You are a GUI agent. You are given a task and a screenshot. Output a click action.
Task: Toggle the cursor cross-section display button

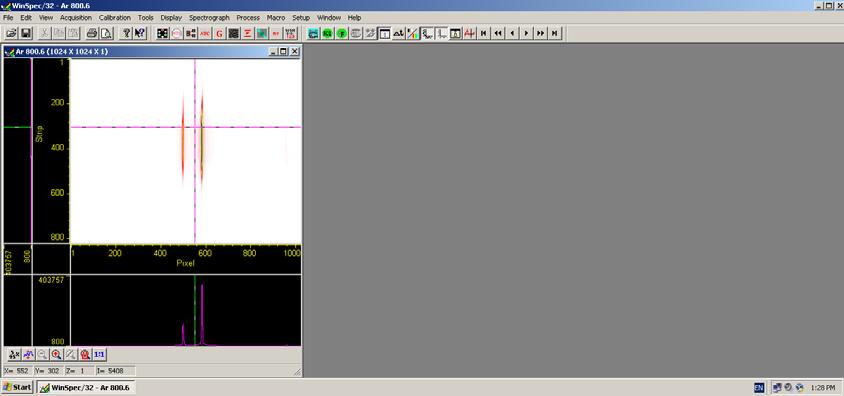427,33
